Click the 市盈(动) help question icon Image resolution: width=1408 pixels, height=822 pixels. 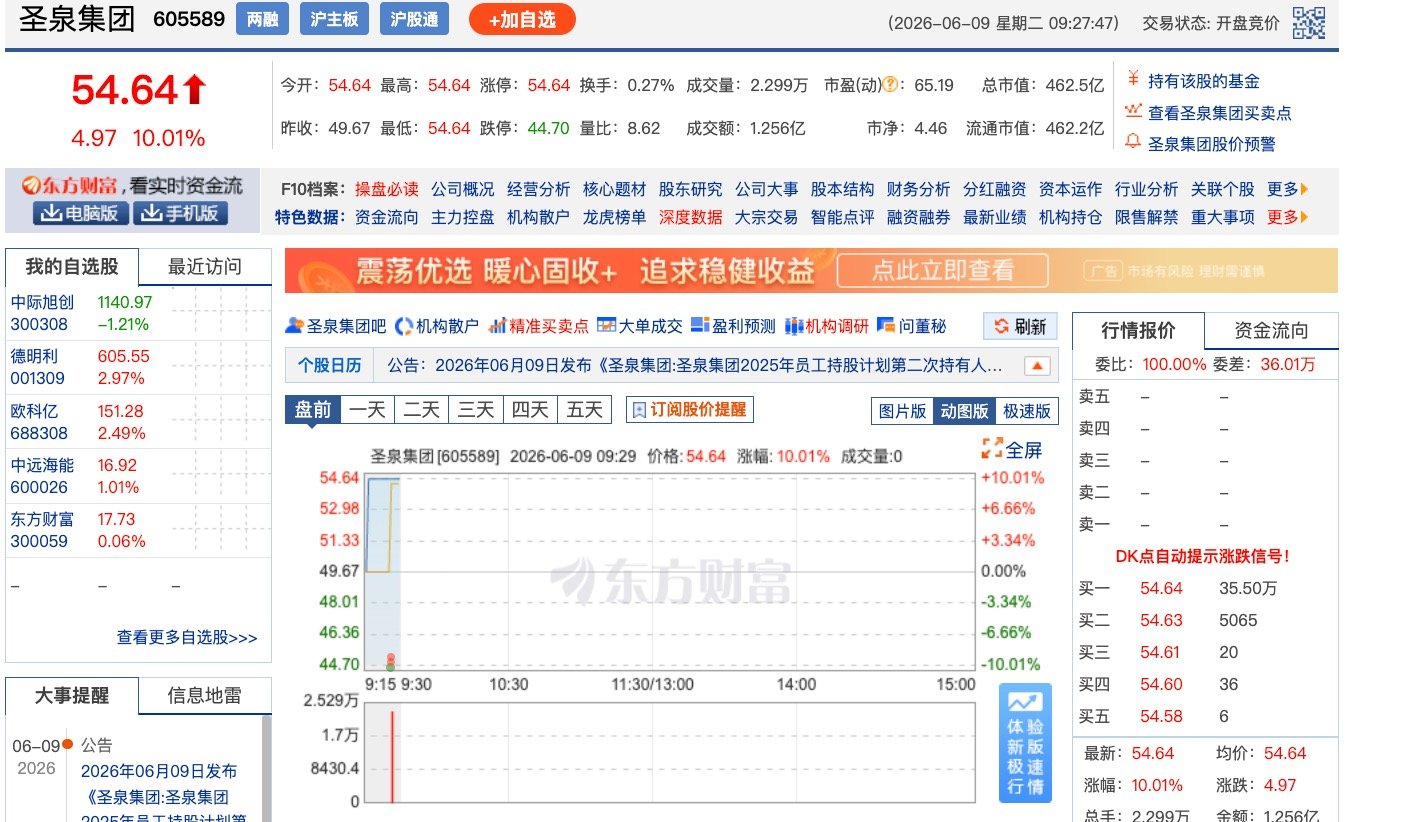889,85
